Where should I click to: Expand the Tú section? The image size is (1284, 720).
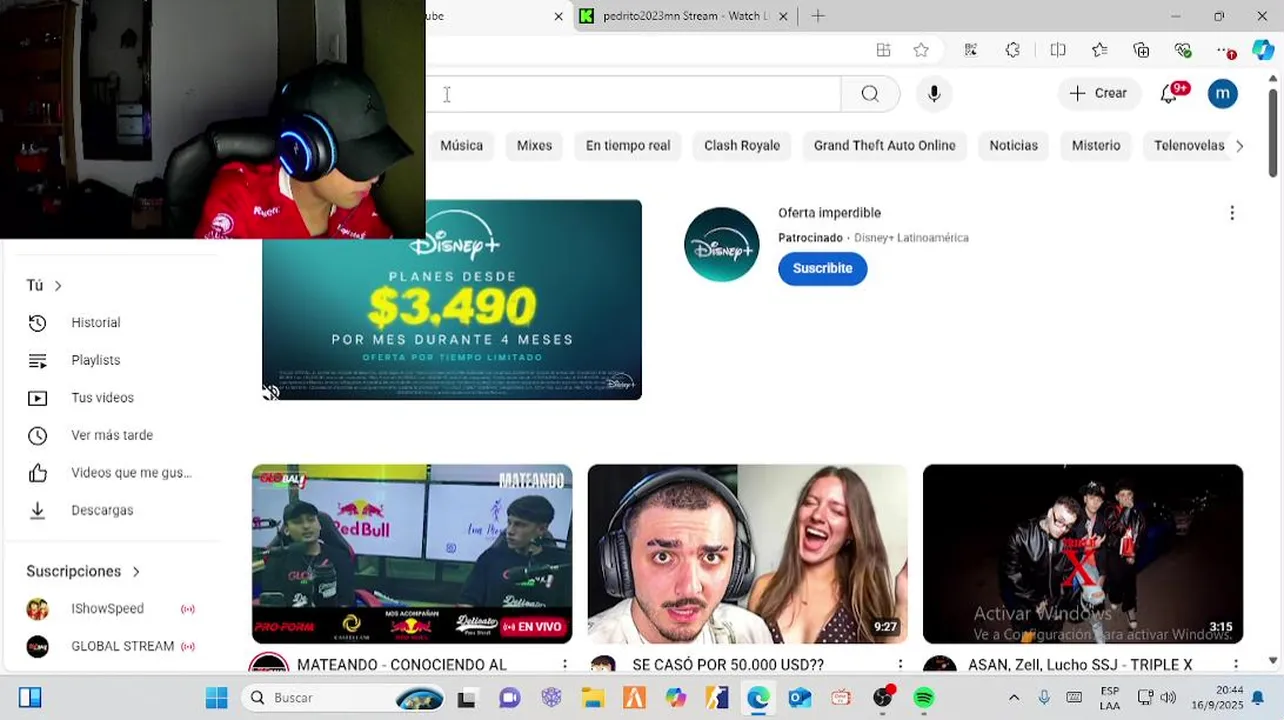pos(44,285)
